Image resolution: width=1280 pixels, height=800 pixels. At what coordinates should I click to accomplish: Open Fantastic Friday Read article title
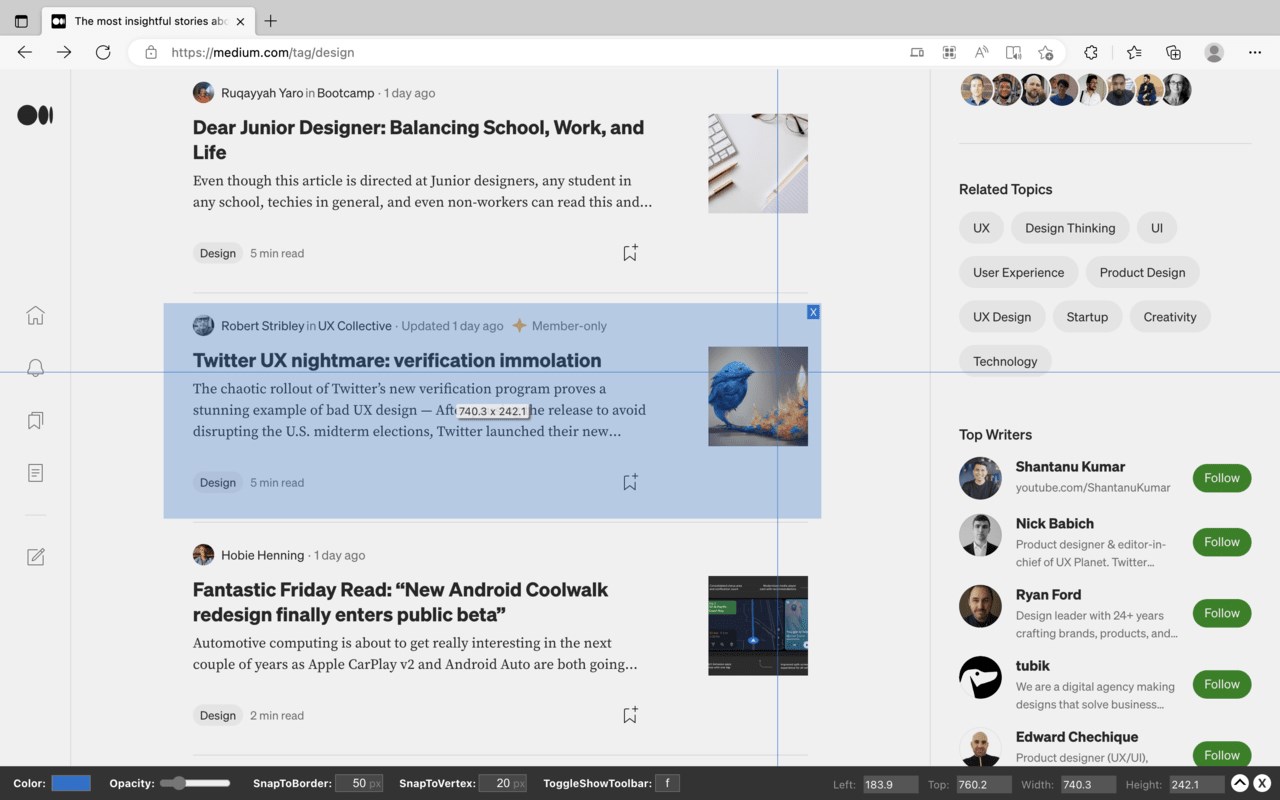click(x=400, y=602)
